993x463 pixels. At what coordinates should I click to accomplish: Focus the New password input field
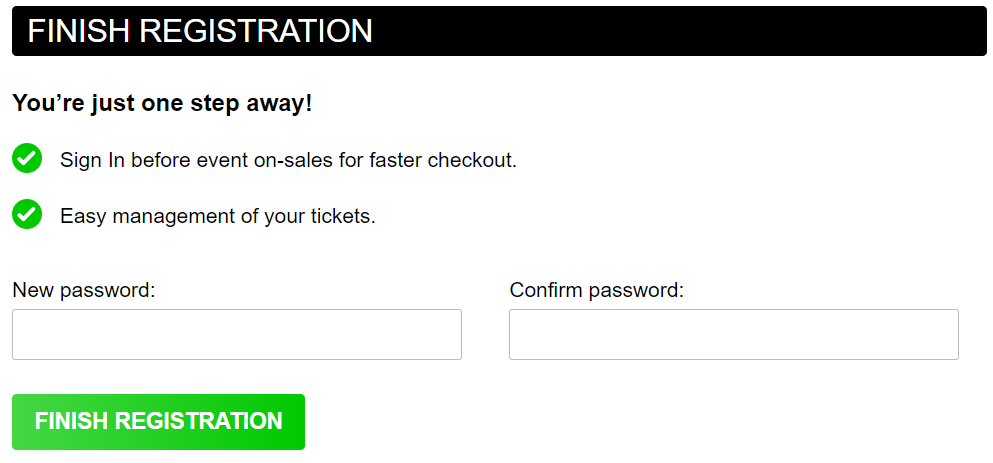pyautogui.click(x=237, y=334)
